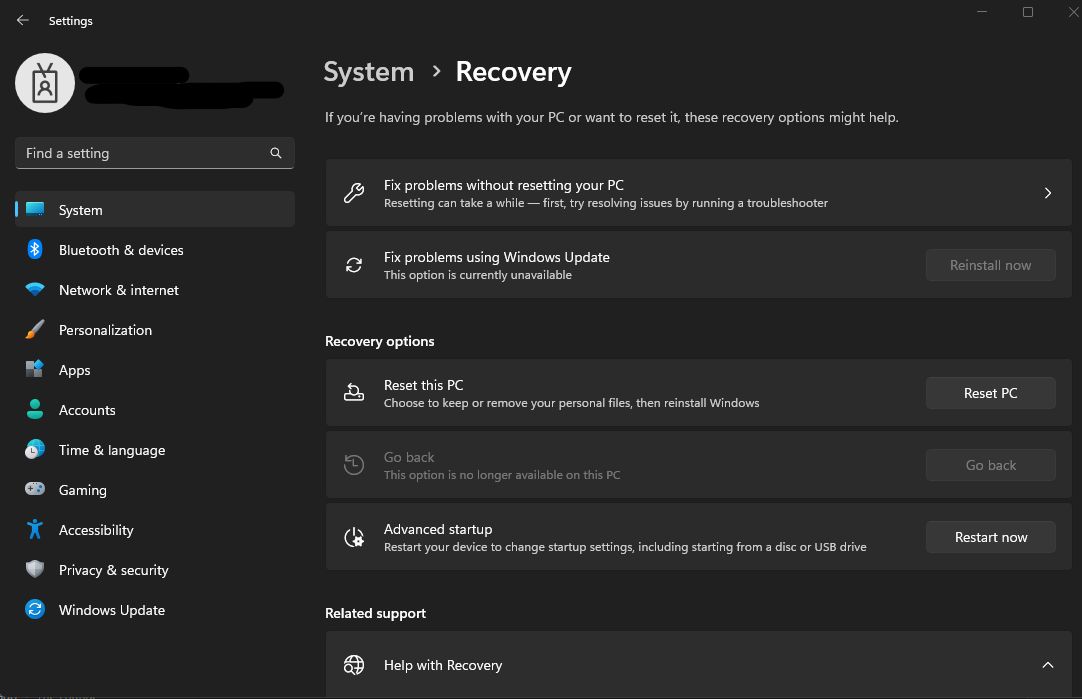The height and width of the screenshot is (699, 1082).
Task: Click the Personalization paintbrush icon
Action: click(x=35, y=329)
